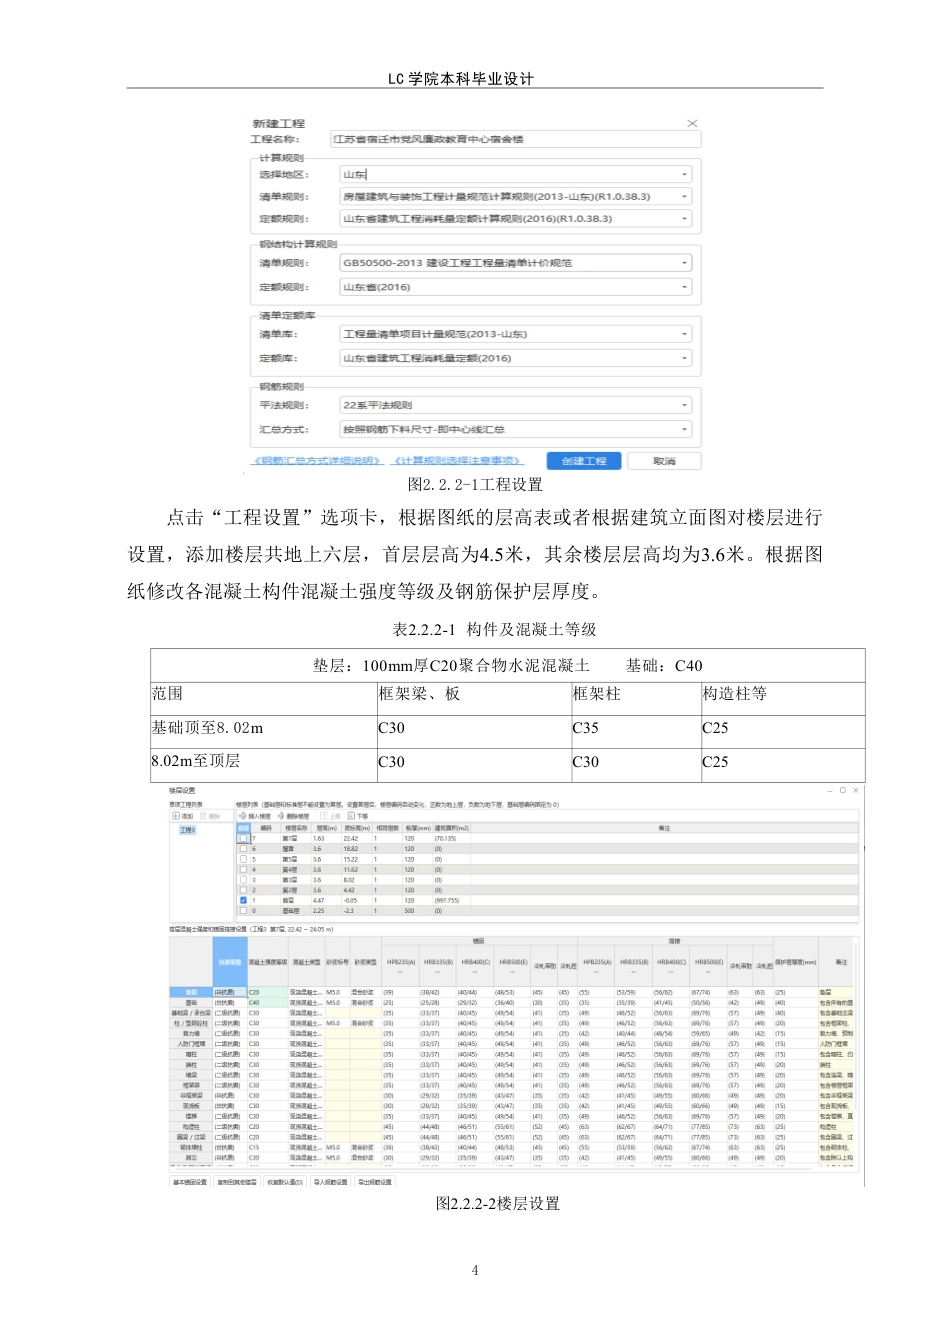Expand the 平法规则 dropdown showing 22系平法规则
The image size is (950, 1344).
(685, 404)
